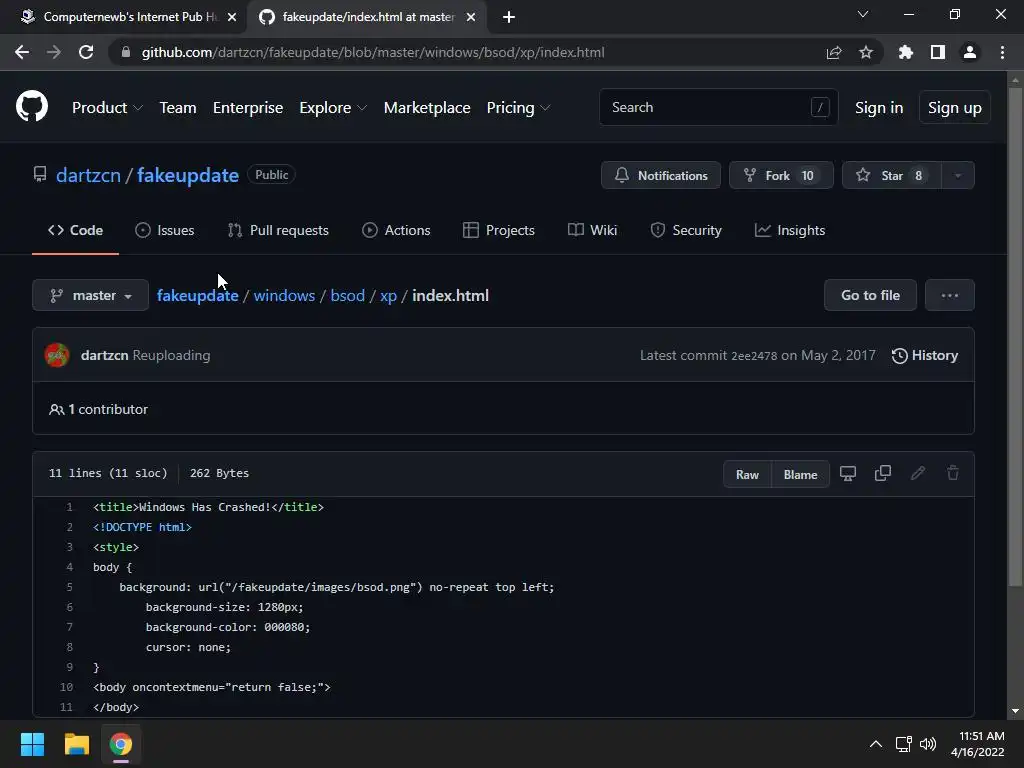
Task: Open the extensions puzzle icon
Action: [906, 52]
